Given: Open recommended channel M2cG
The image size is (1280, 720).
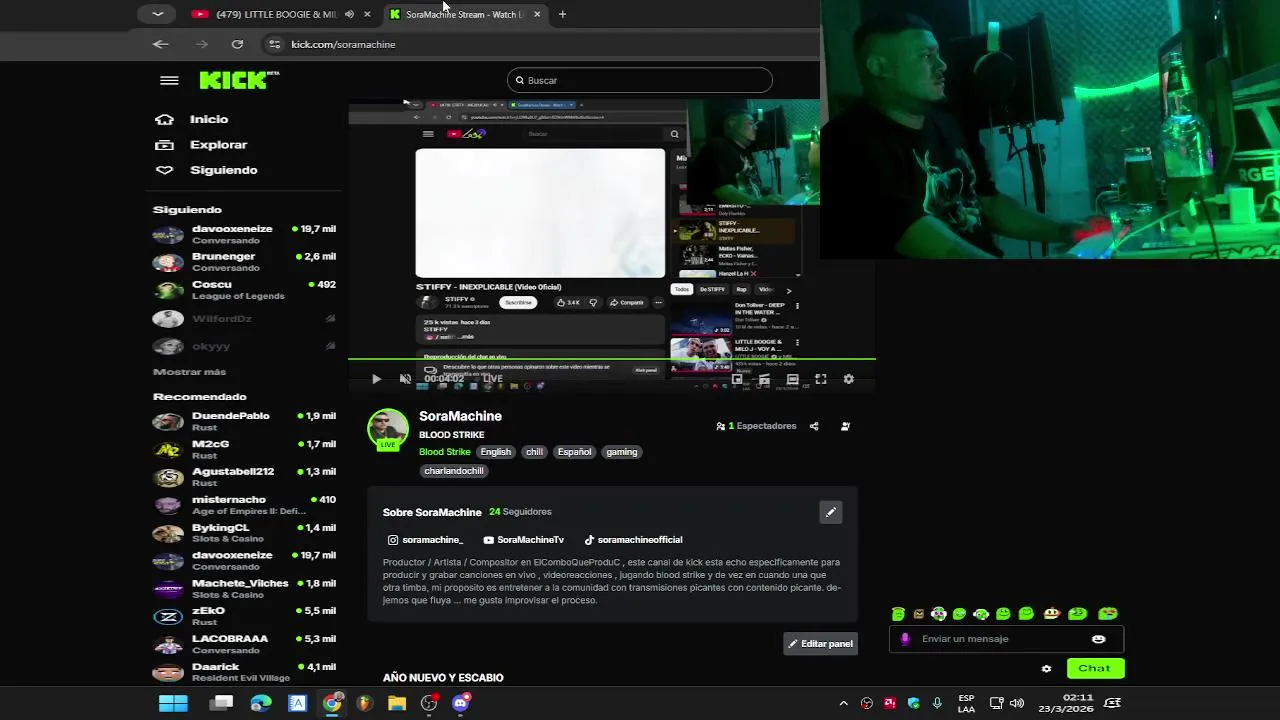Looking at the screenshot, I should click(244, 449).
